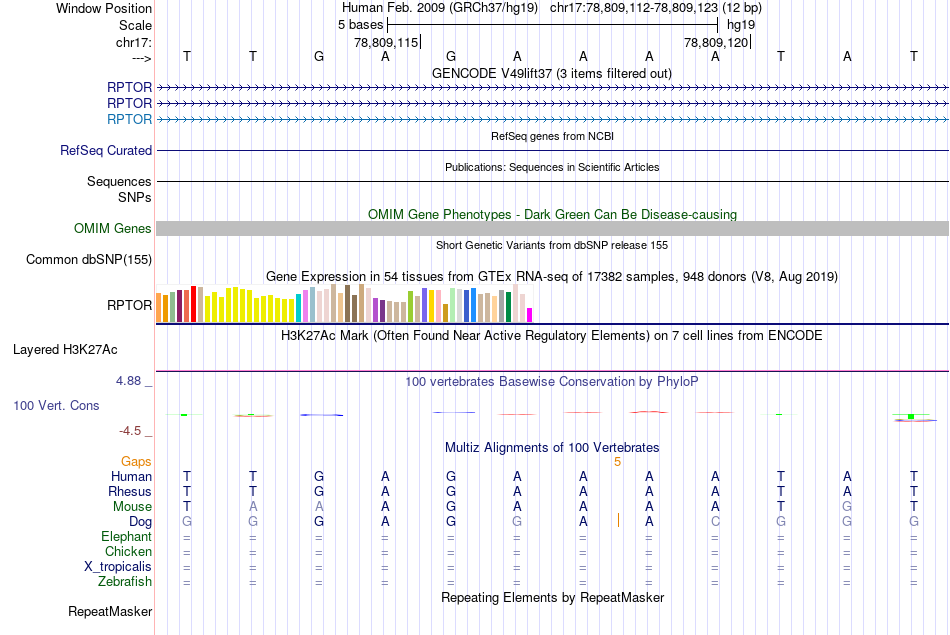Open the OMIM Genes track label
The image size is (950, 635).
pyautogui.click(x=113, y=228)
